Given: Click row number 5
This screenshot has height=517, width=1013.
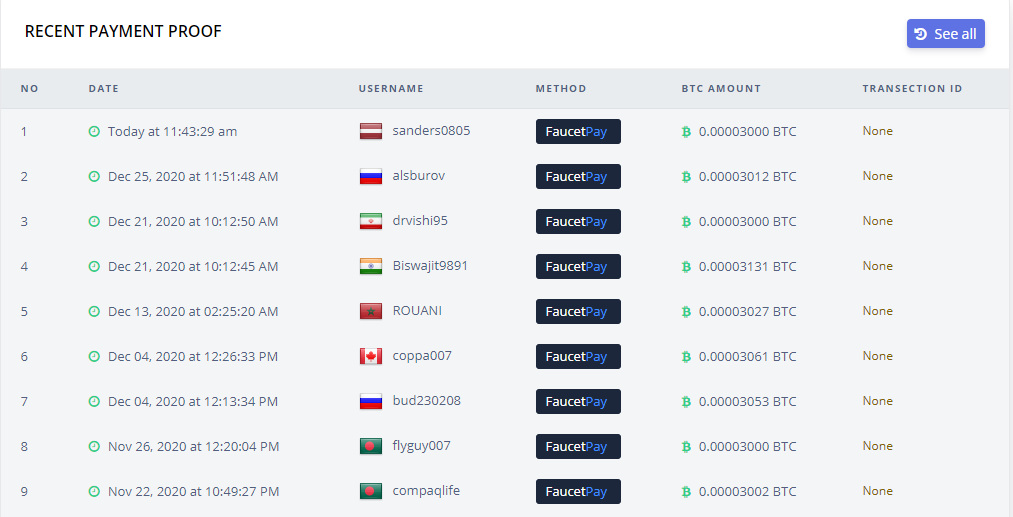Looking at the screenshot, I should [24, 311].
